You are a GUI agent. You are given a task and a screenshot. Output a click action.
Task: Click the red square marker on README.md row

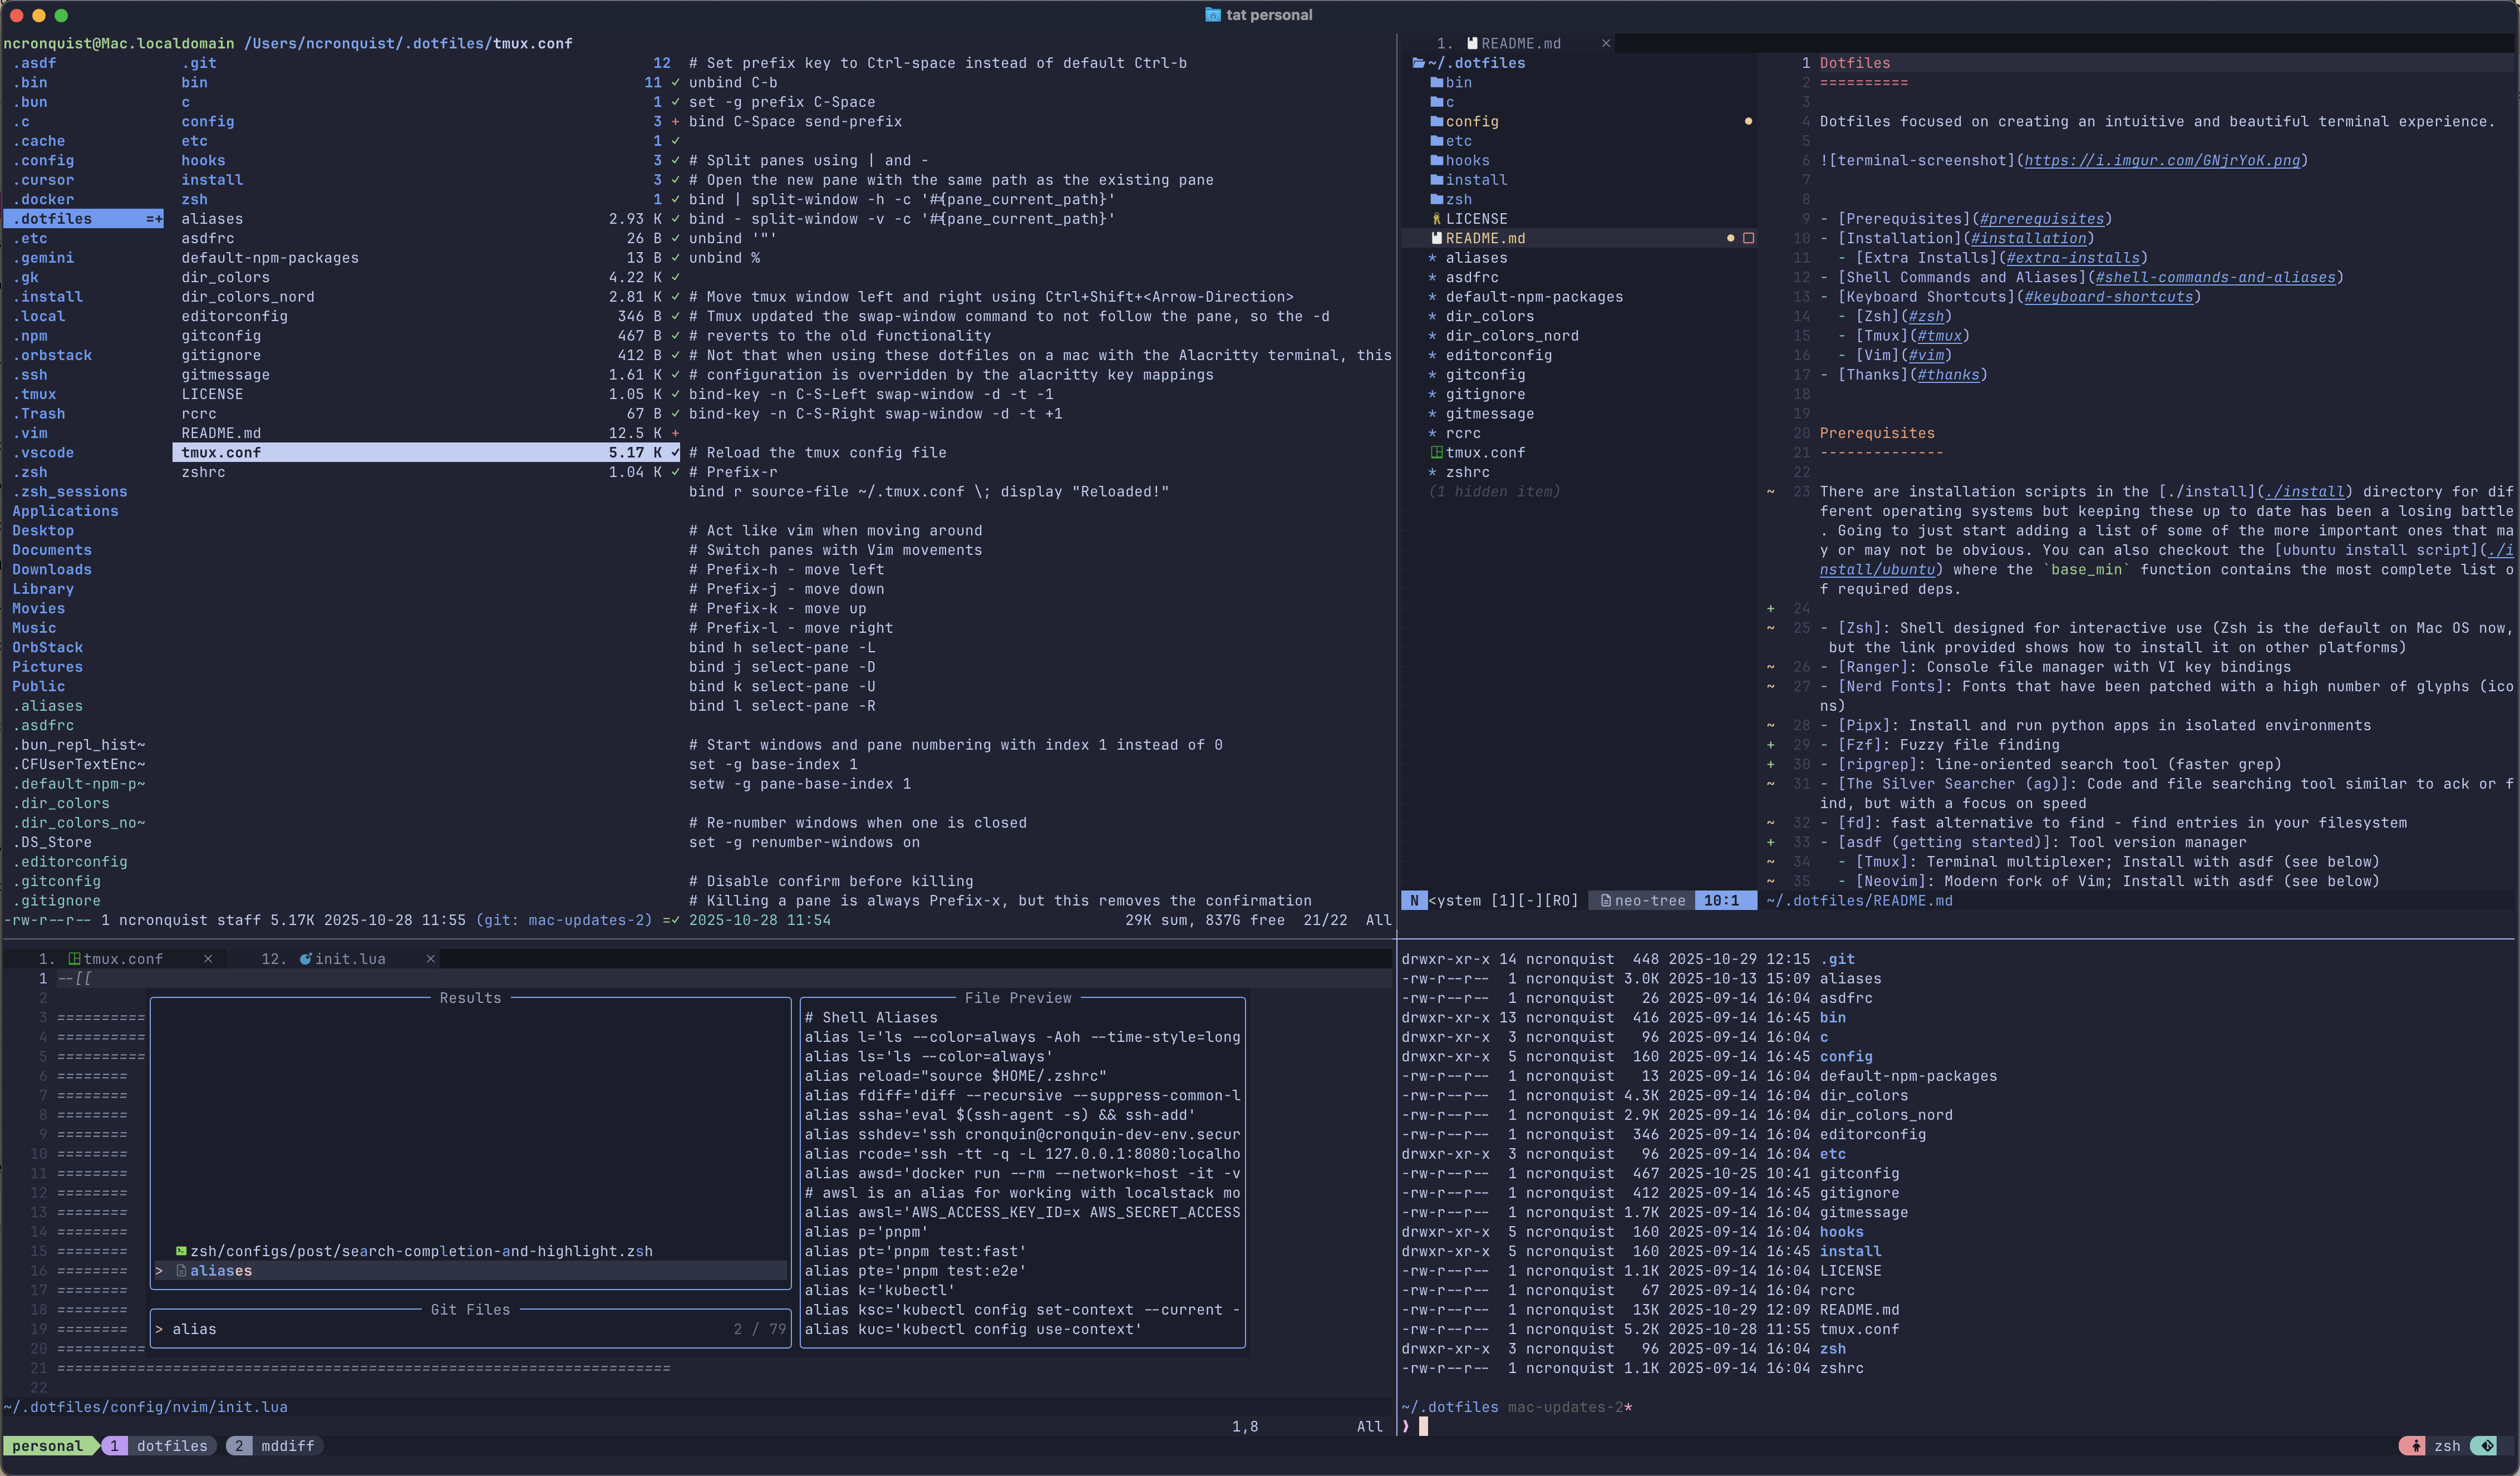(1748, 239)
